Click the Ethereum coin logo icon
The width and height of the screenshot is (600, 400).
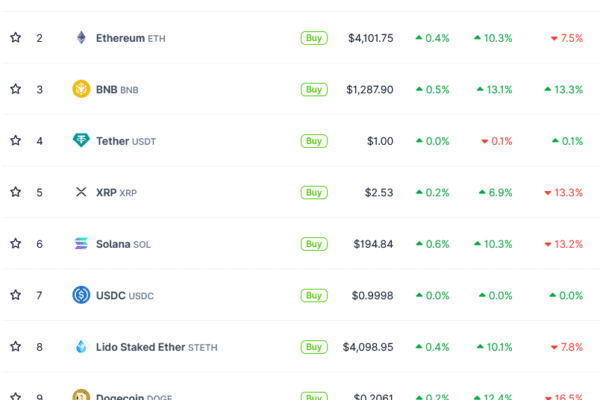(x=81, y=38)
